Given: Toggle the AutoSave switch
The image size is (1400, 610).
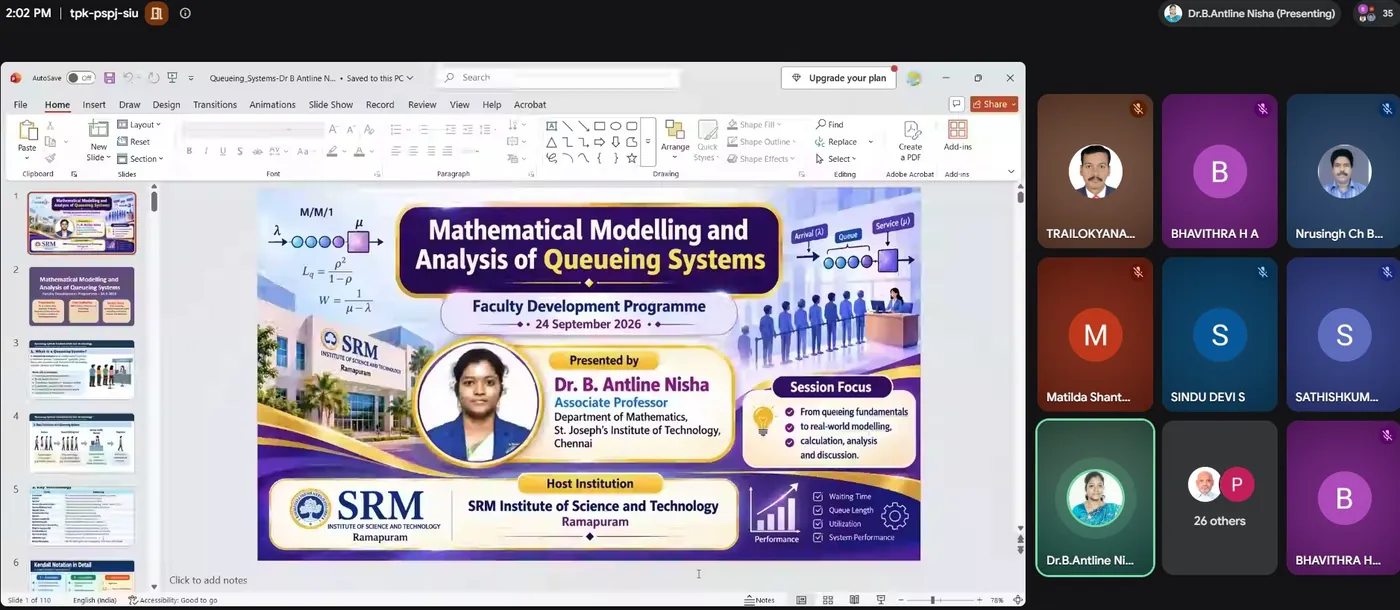Looking at the screenshot, I should point(80,78).
